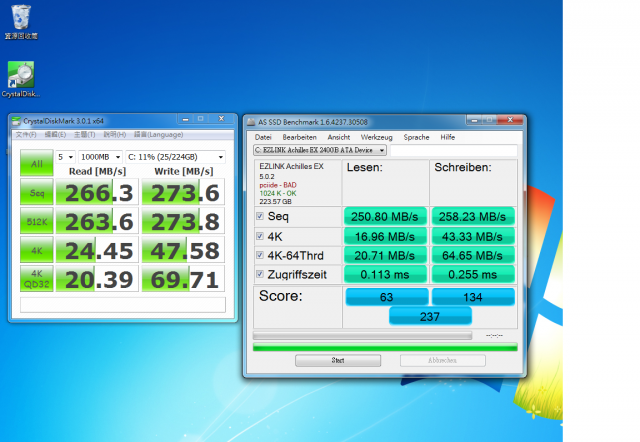Click the empty text field beside drive selector
The height and width of the screenshot is (442, 640).
tap(453, 150)
